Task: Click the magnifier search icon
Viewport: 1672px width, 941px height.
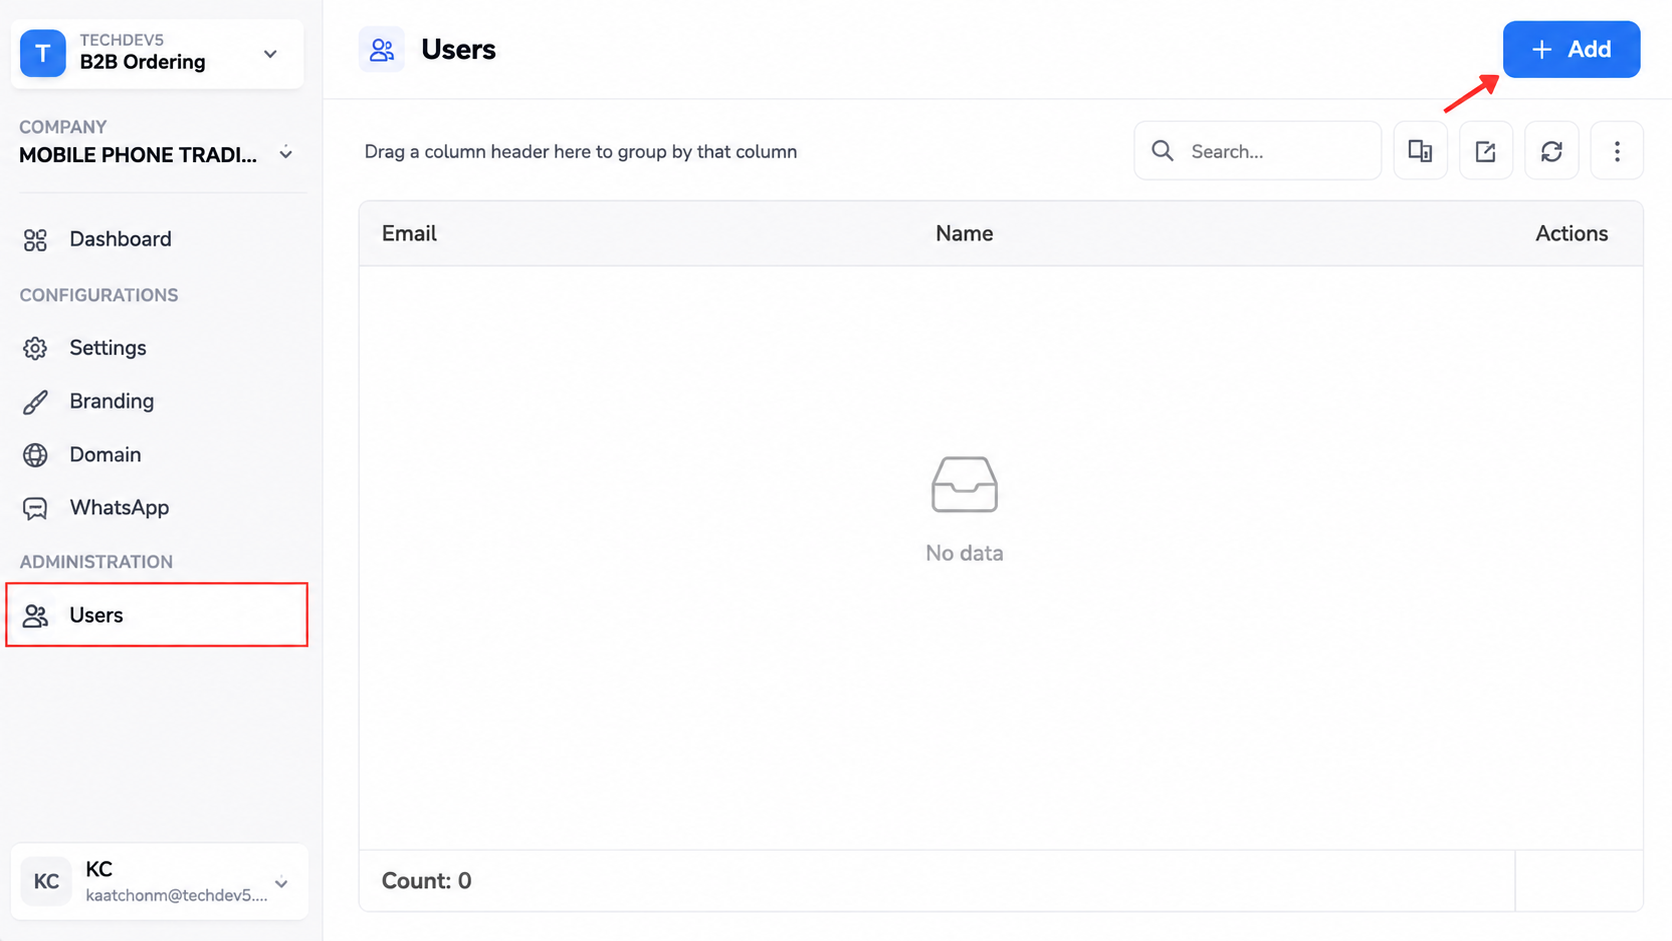Action: [1162, 151]
